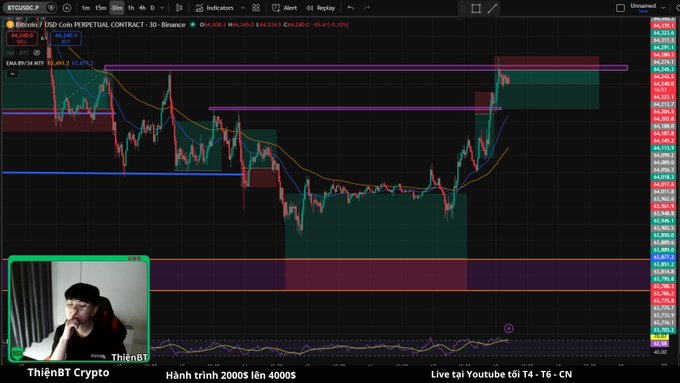Open the candlestick chart type selector
Viewport: 680px width, 383px height.
pyautogui.click(x=179, y=8)
